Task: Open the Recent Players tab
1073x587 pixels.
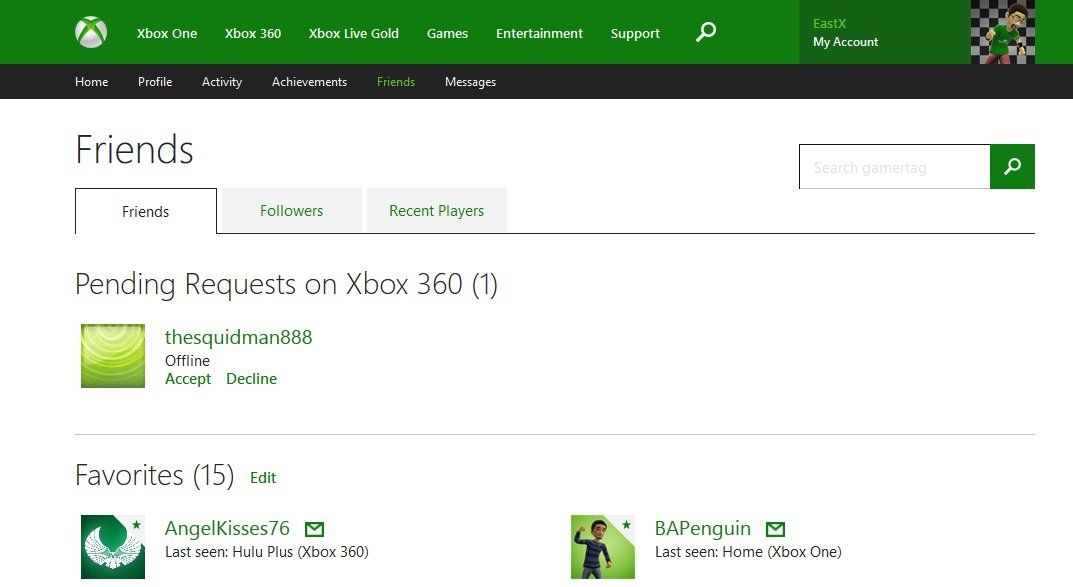Action: pos(436,210)
